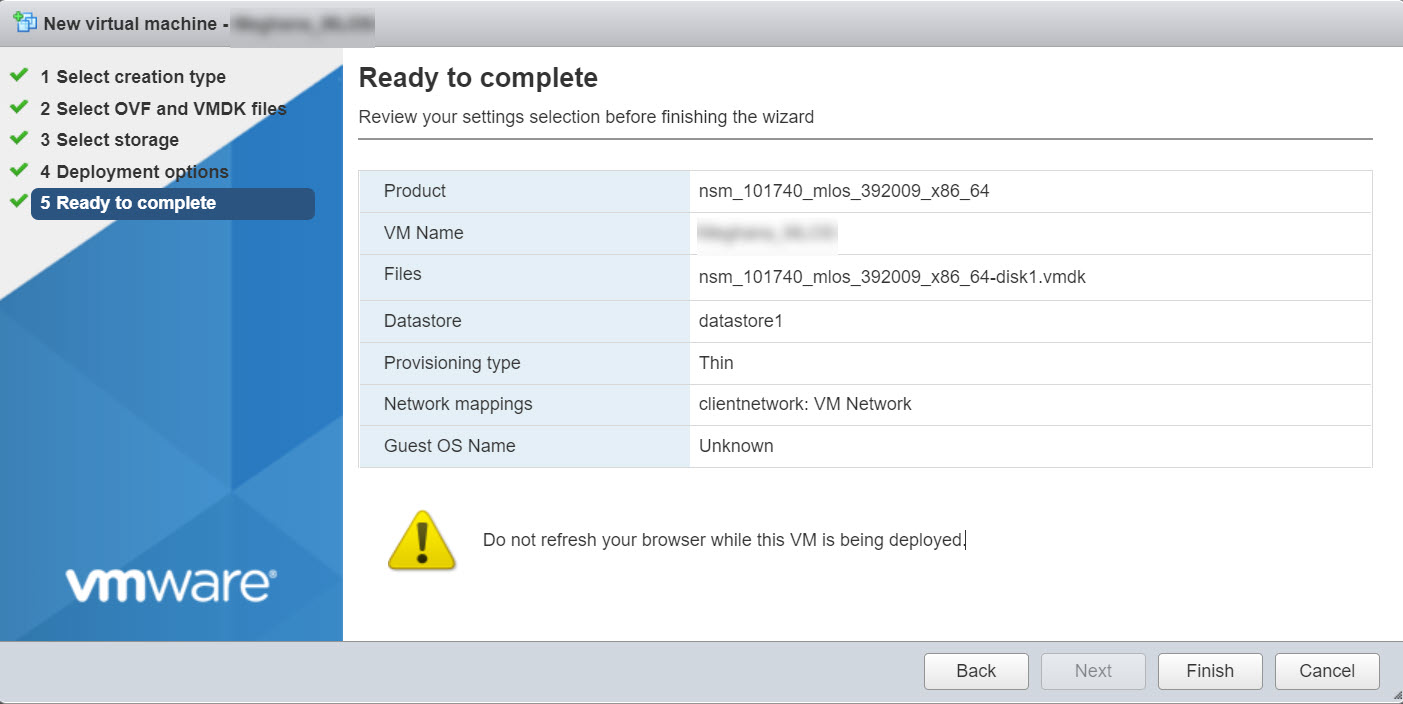Viewport: 1403px width, 704px height.
Task: Click the clientnetwork: VM Network value
Action: (805, 404)
